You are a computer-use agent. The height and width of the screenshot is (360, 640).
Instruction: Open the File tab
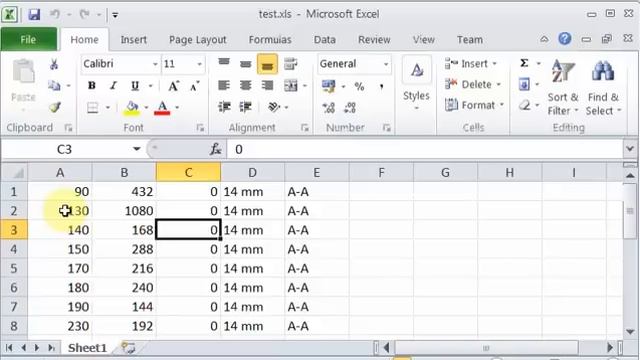point(28,40)
